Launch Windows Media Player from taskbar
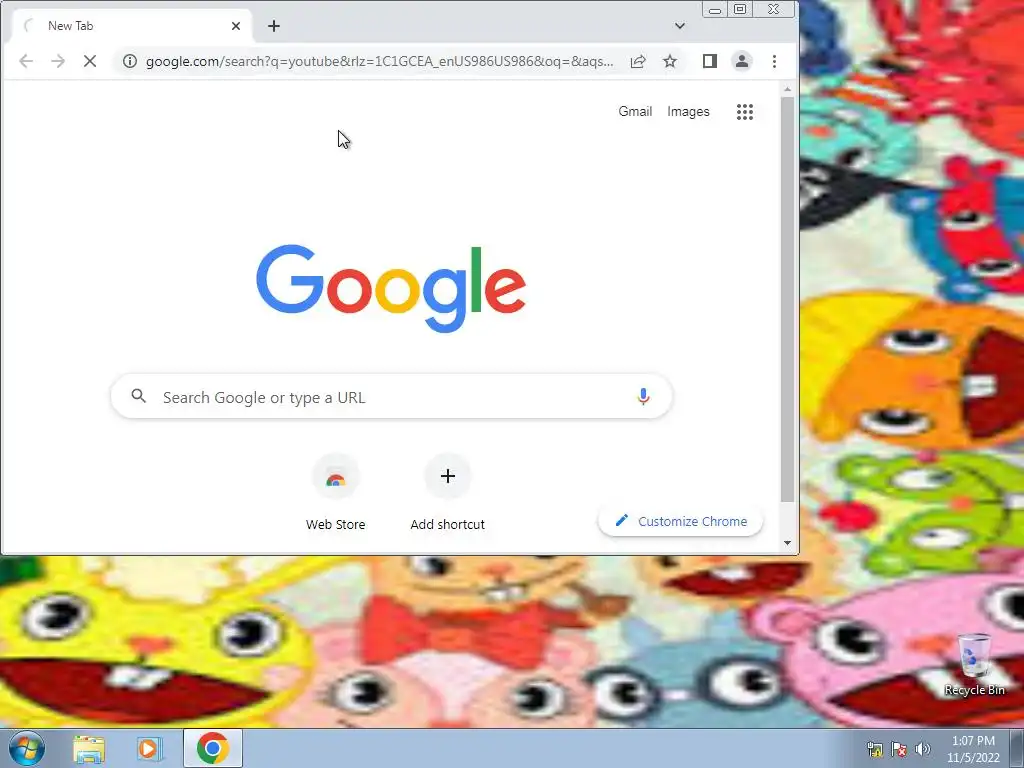The height and width of the screenshot is (768, 1024). [150, 749]
